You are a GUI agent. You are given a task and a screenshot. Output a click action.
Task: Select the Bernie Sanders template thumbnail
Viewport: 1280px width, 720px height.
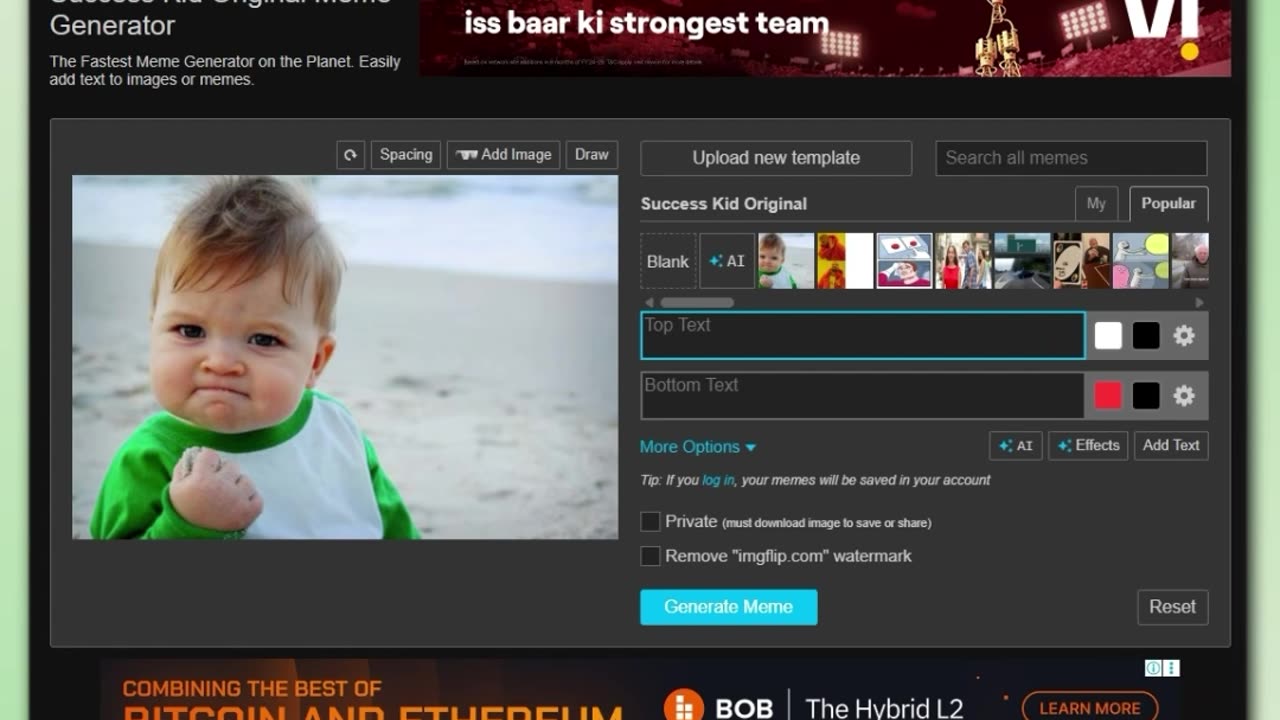pyautogui.click(x=1190, y=261)
